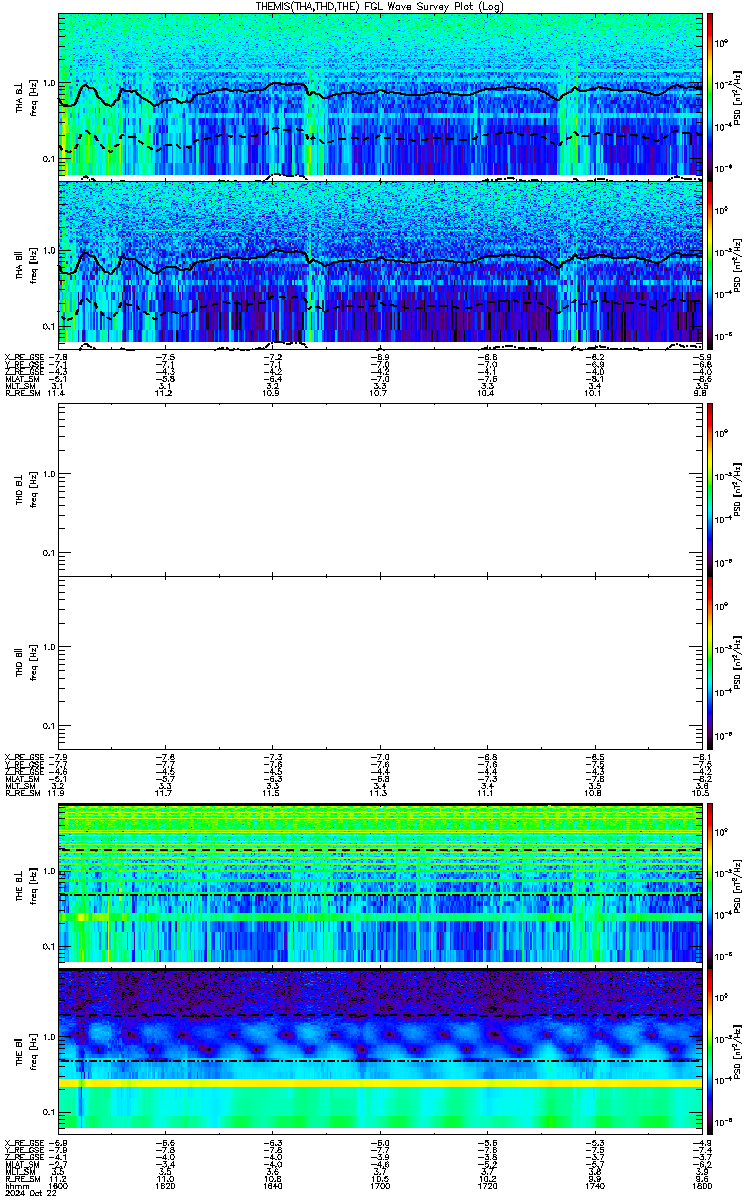
Task: Click the 0.1 frequency tick of THD BL
Action: coord(49,553)
